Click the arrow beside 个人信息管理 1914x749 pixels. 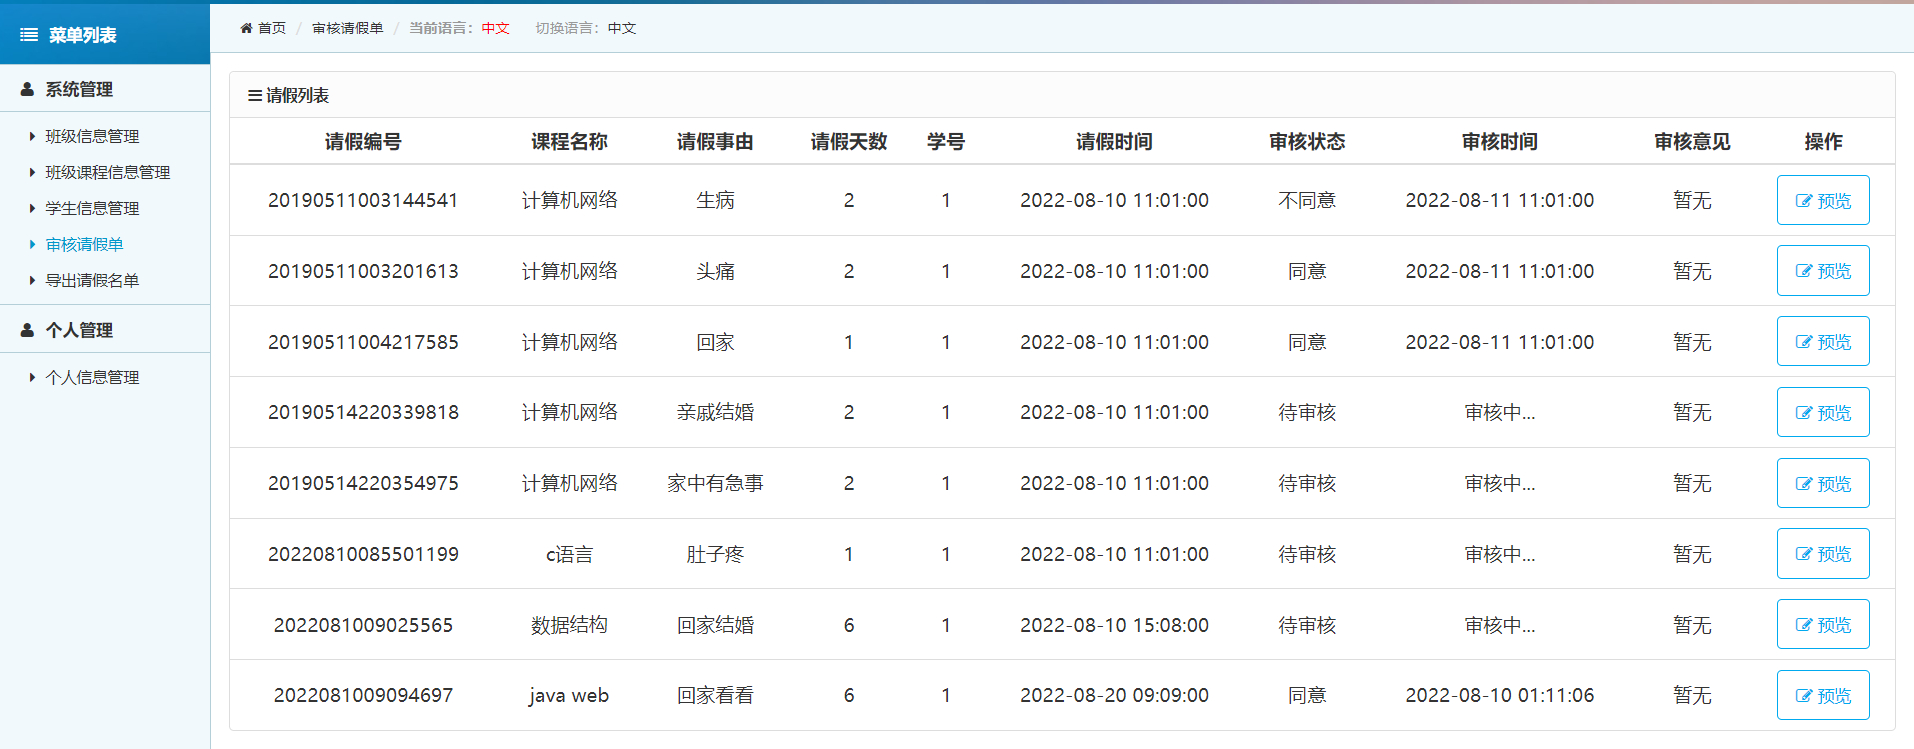pos(32,377)
